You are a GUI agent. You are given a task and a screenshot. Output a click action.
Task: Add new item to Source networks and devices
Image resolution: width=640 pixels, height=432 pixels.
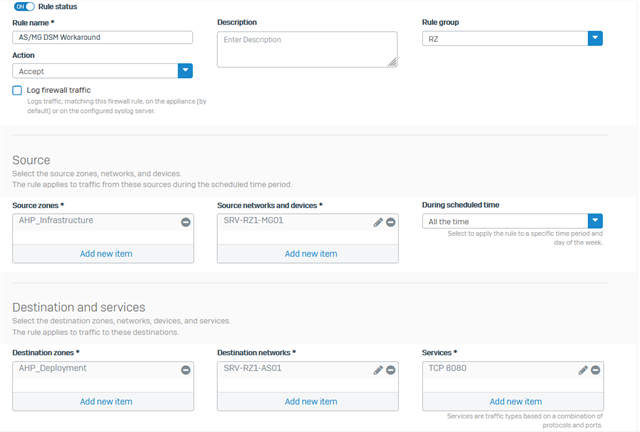click(311, 254)
